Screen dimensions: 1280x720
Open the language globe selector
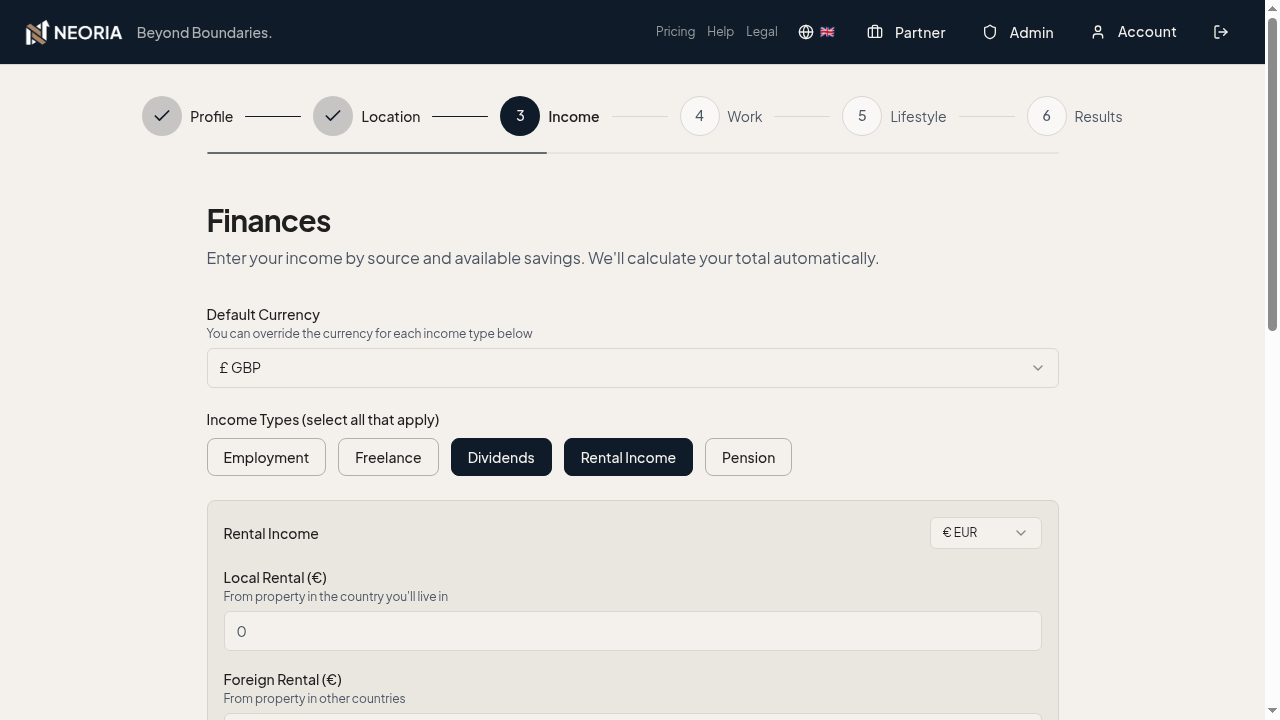806,32
